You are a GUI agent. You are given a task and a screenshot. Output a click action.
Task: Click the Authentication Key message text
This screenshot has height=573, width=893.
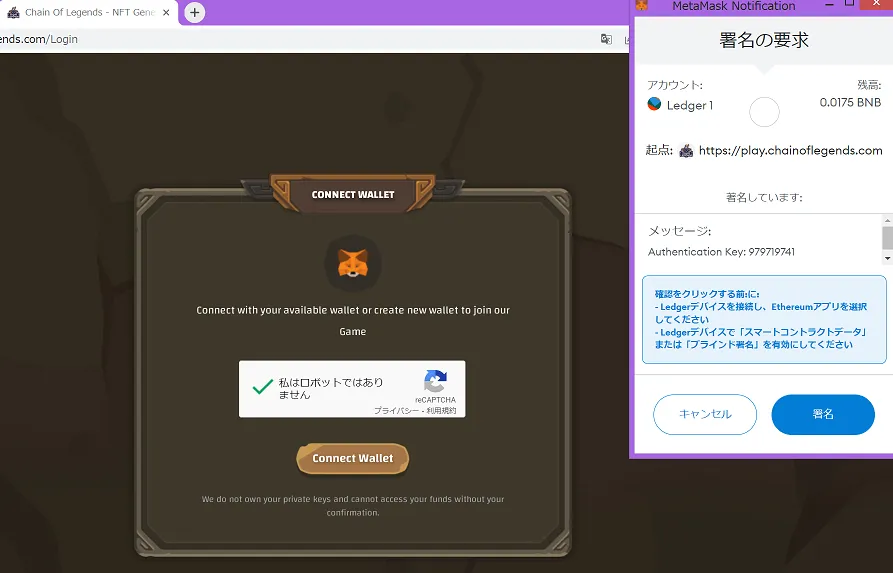[x=722, y=252]
